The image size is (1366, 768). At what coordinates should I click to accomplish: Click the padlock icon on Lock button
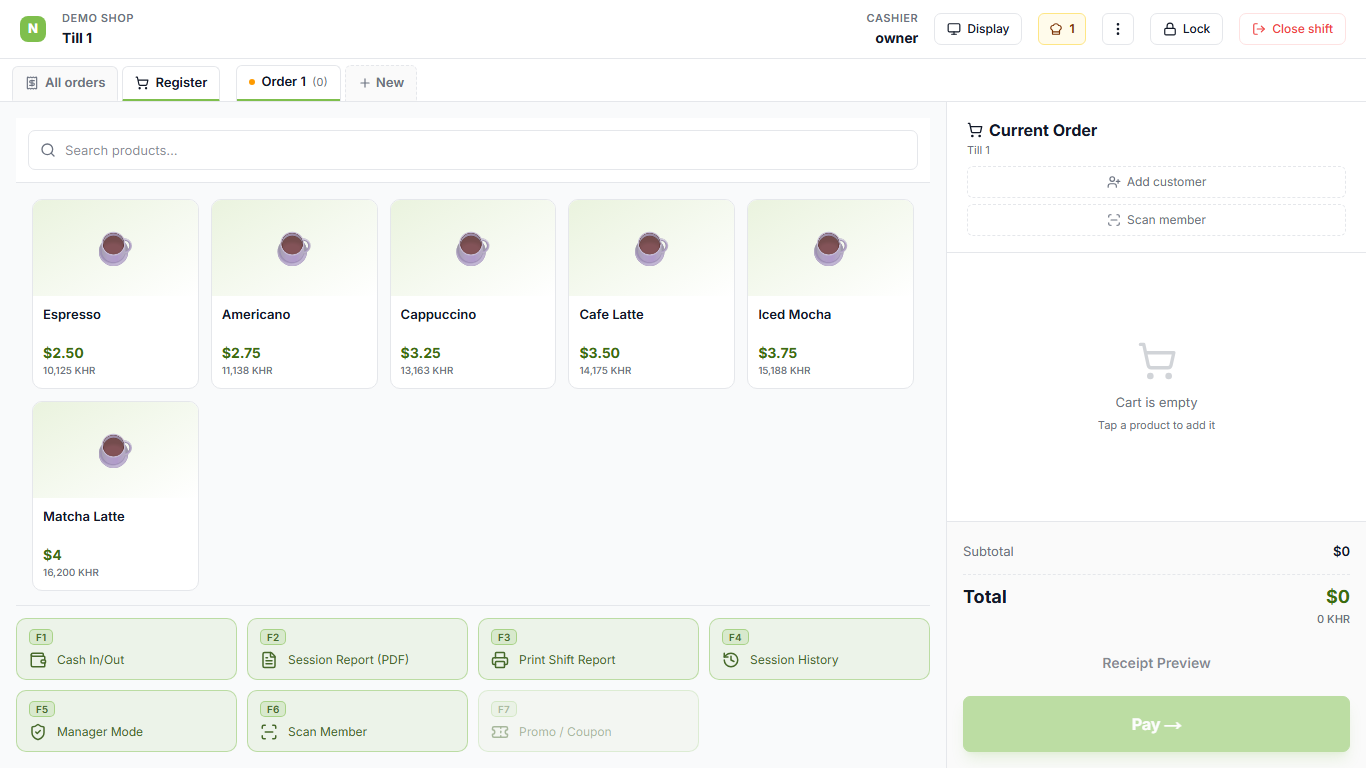[1170, 29]
